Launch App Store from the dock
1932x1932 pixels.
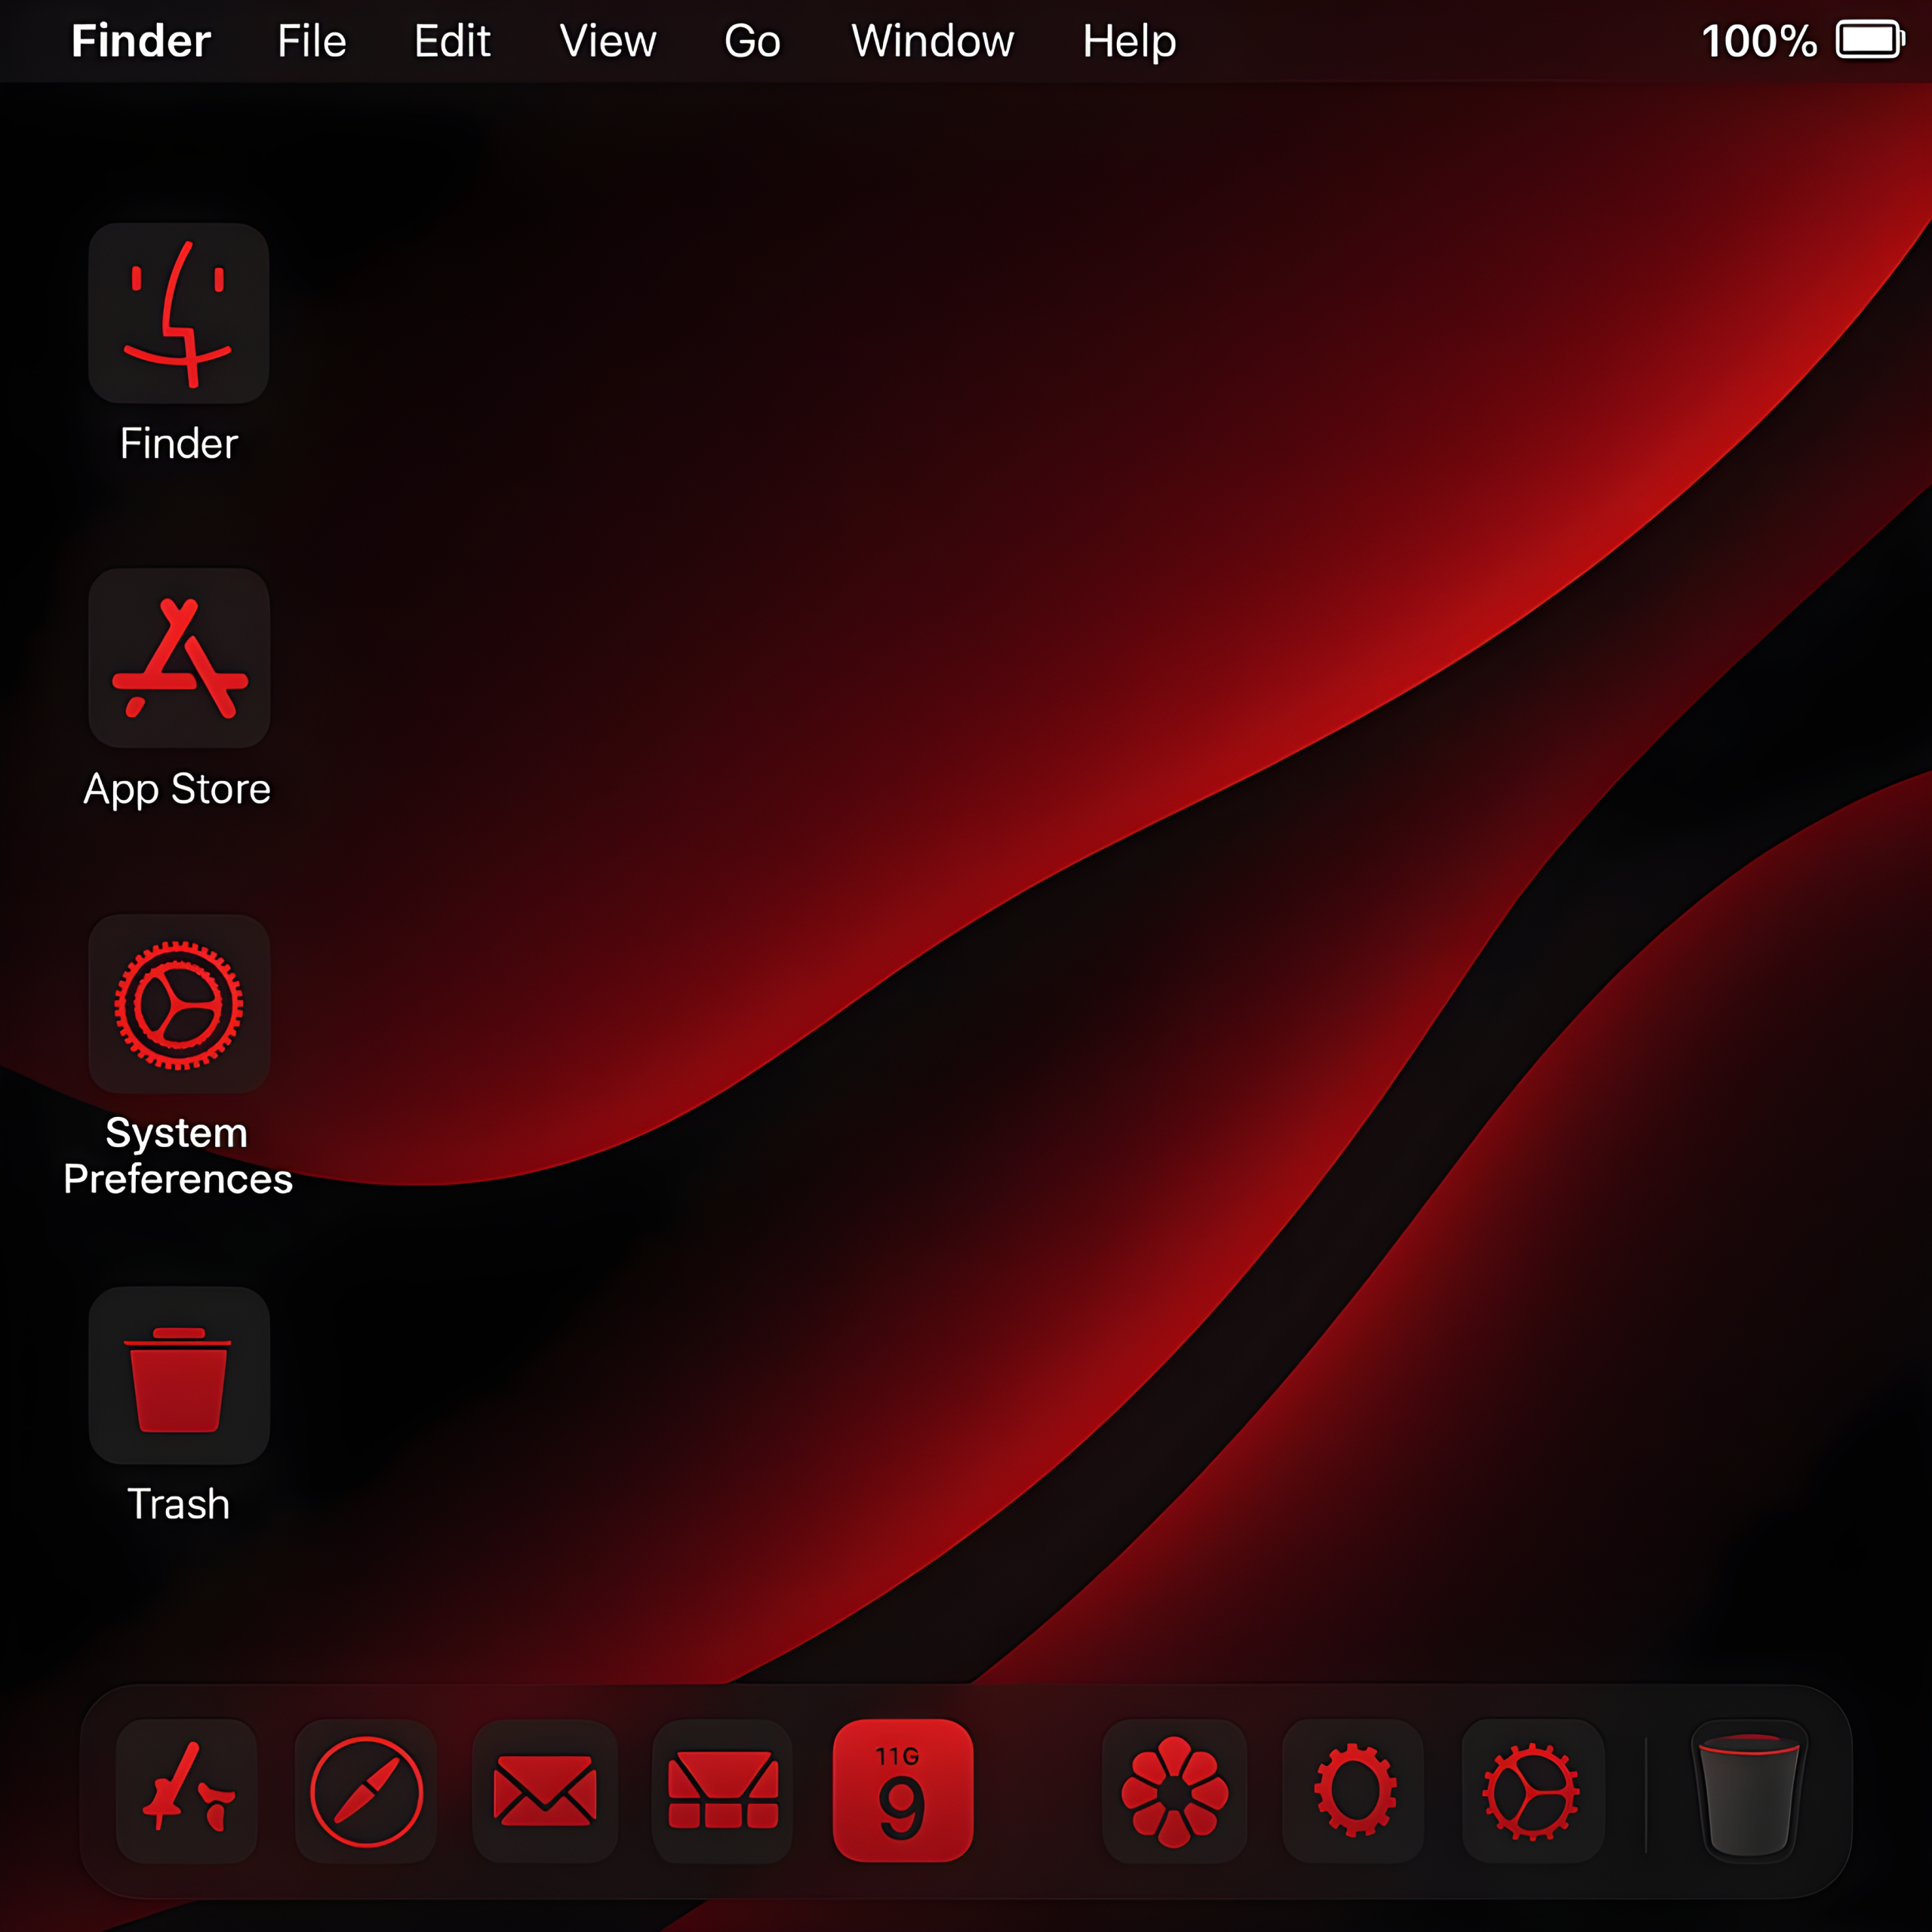(x=187, y=1791)
